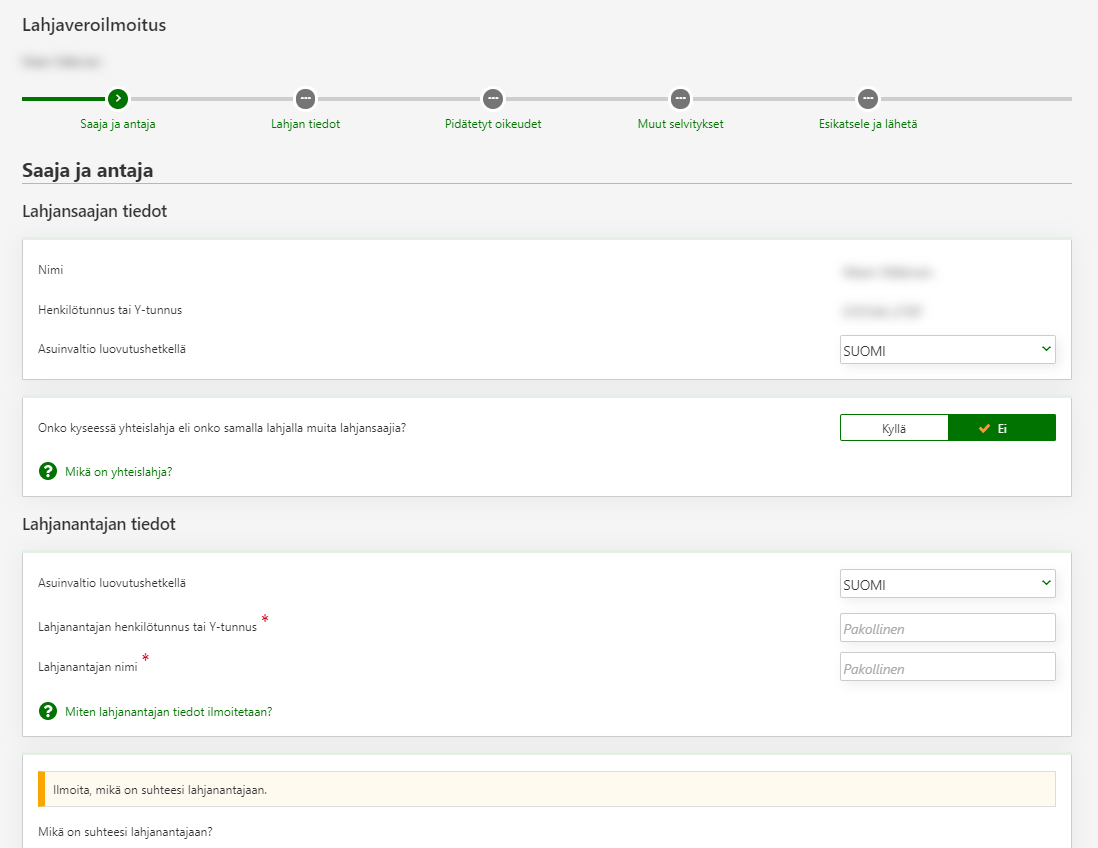Click Lahjanantajan henkilötunnus tai Y-tunnus field

[x=947, y=628]
